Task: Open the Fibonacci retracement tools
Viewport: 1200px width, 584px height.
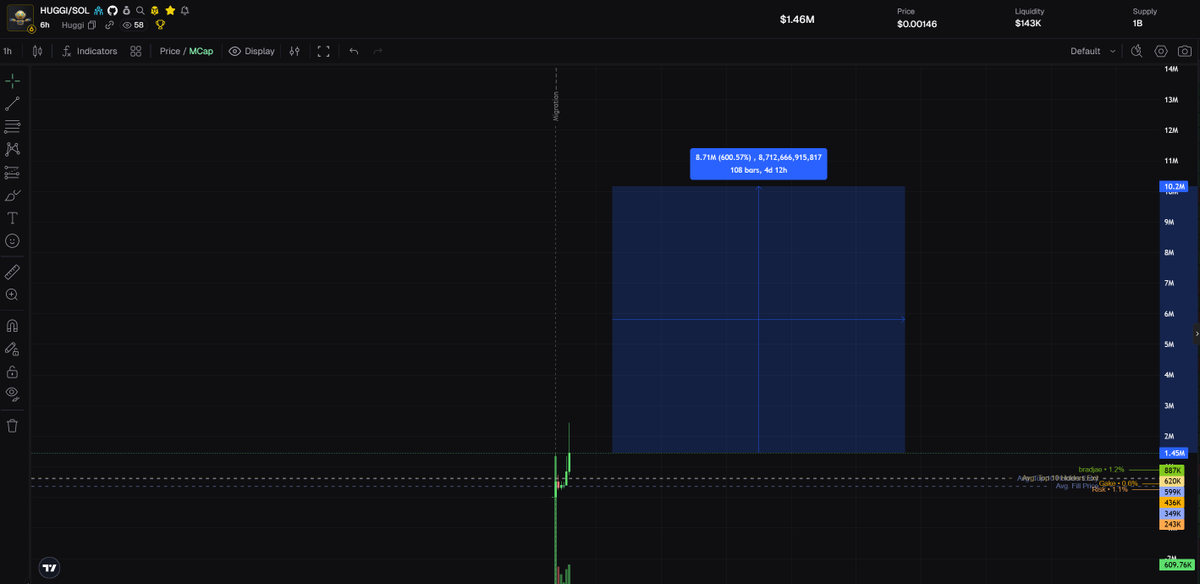Action: coord(12,127)
